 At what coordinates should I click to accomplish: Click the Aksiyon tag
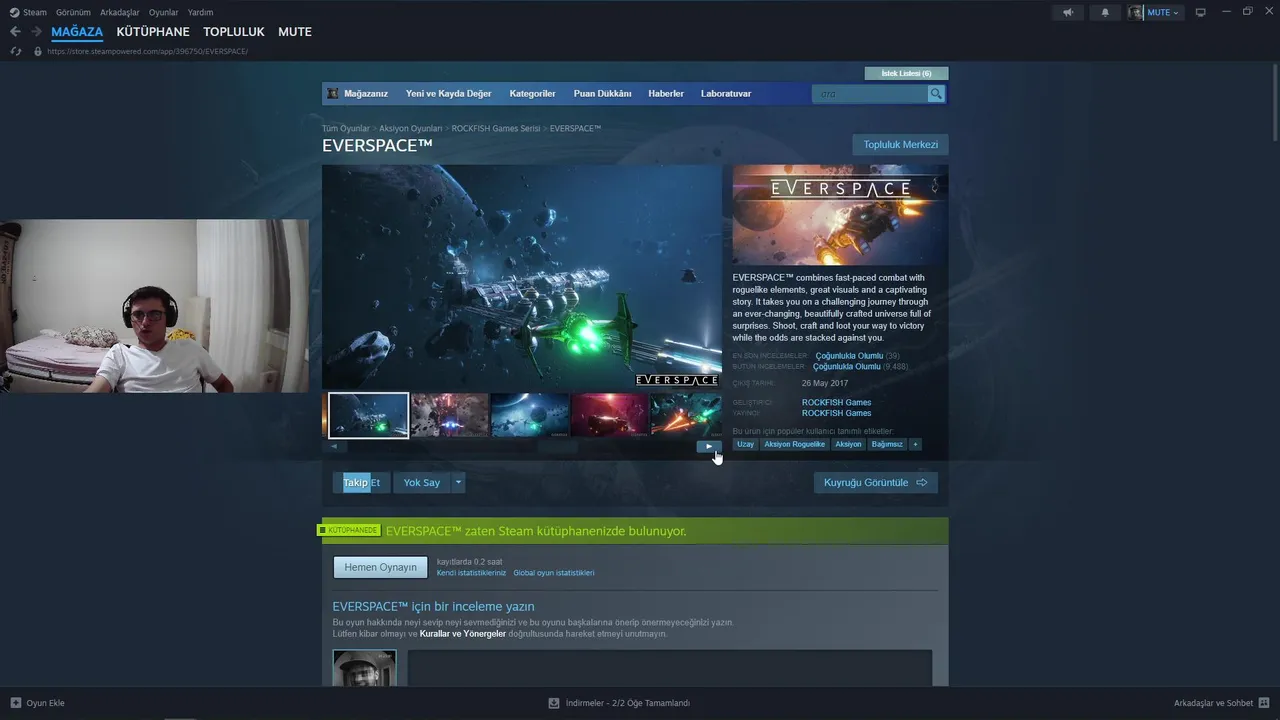(848, 444)
